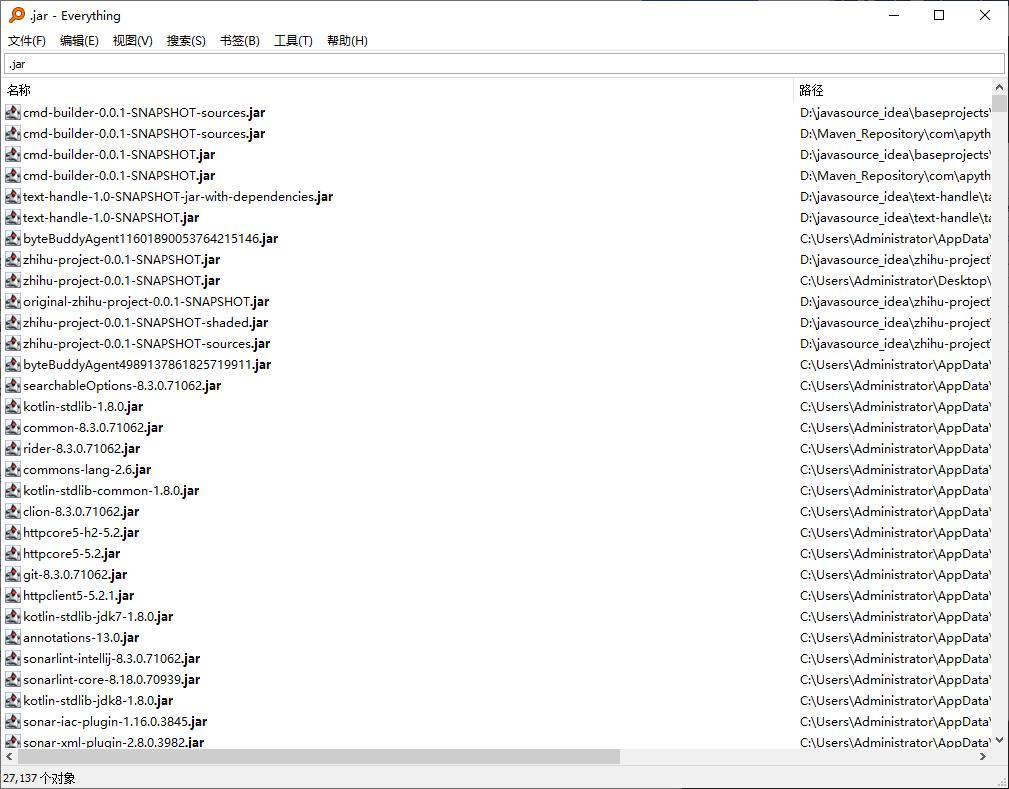Click jar icon of annotations-13.0.jar
The image size is (1009, 789).
13,638
